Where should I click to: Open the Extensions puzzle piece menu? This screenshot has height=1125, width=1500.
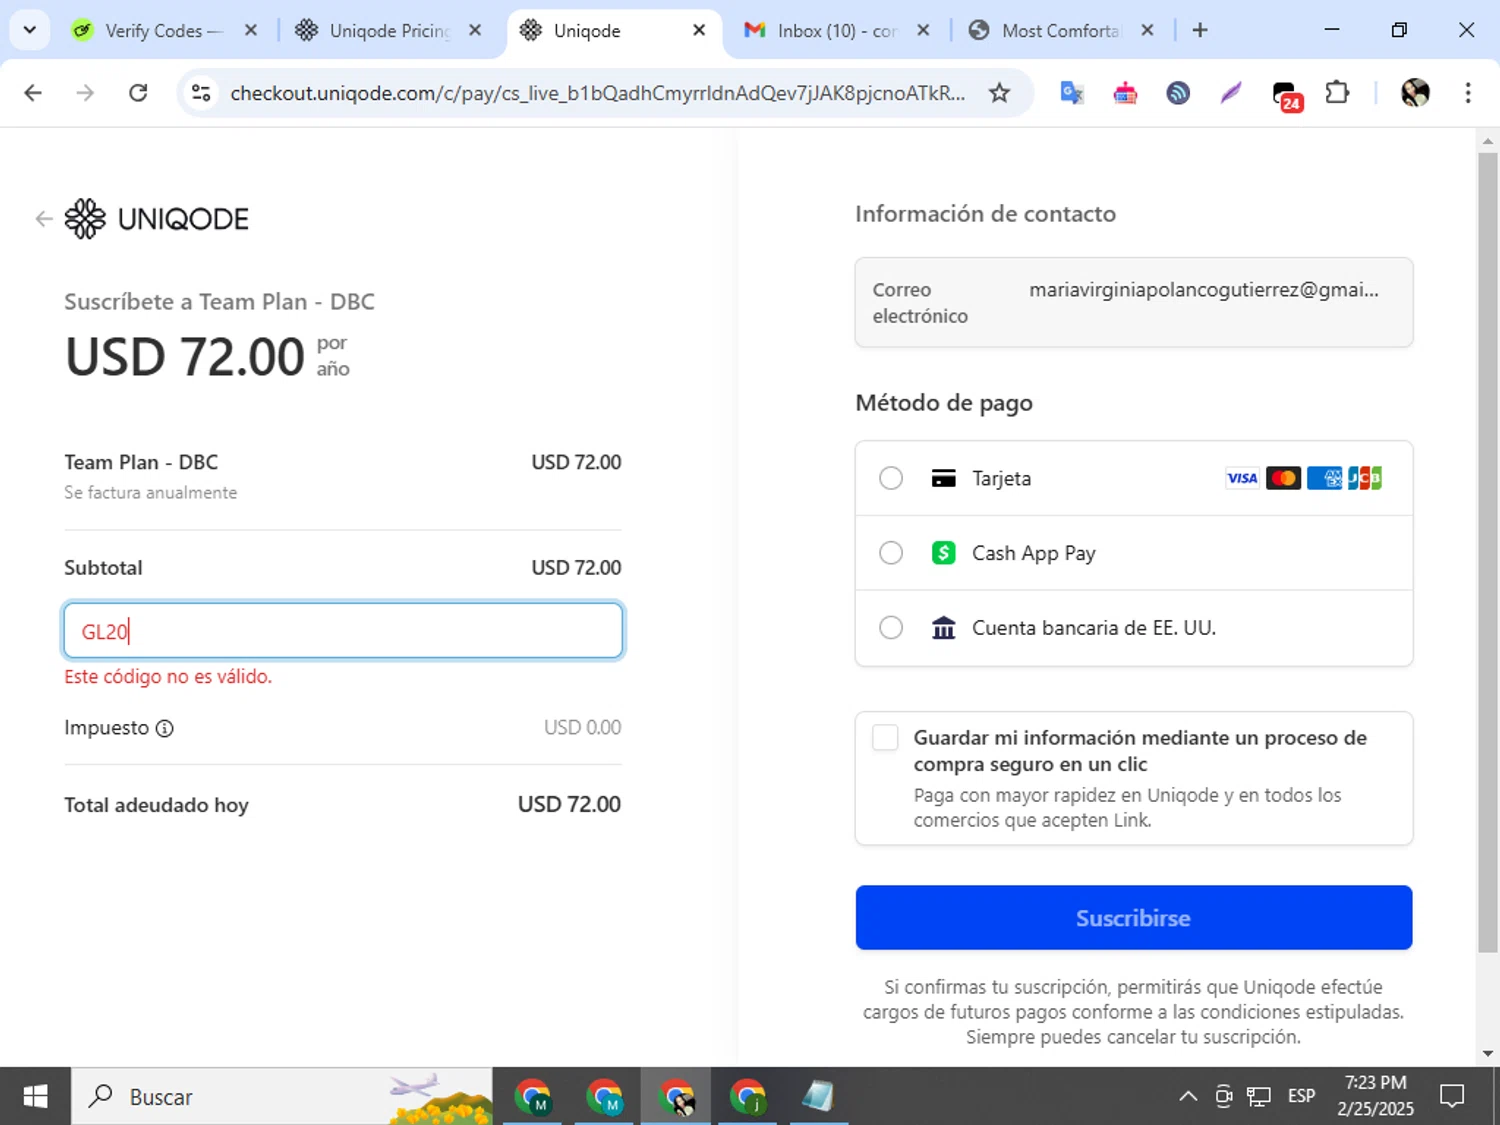(x=1337, y=93)
